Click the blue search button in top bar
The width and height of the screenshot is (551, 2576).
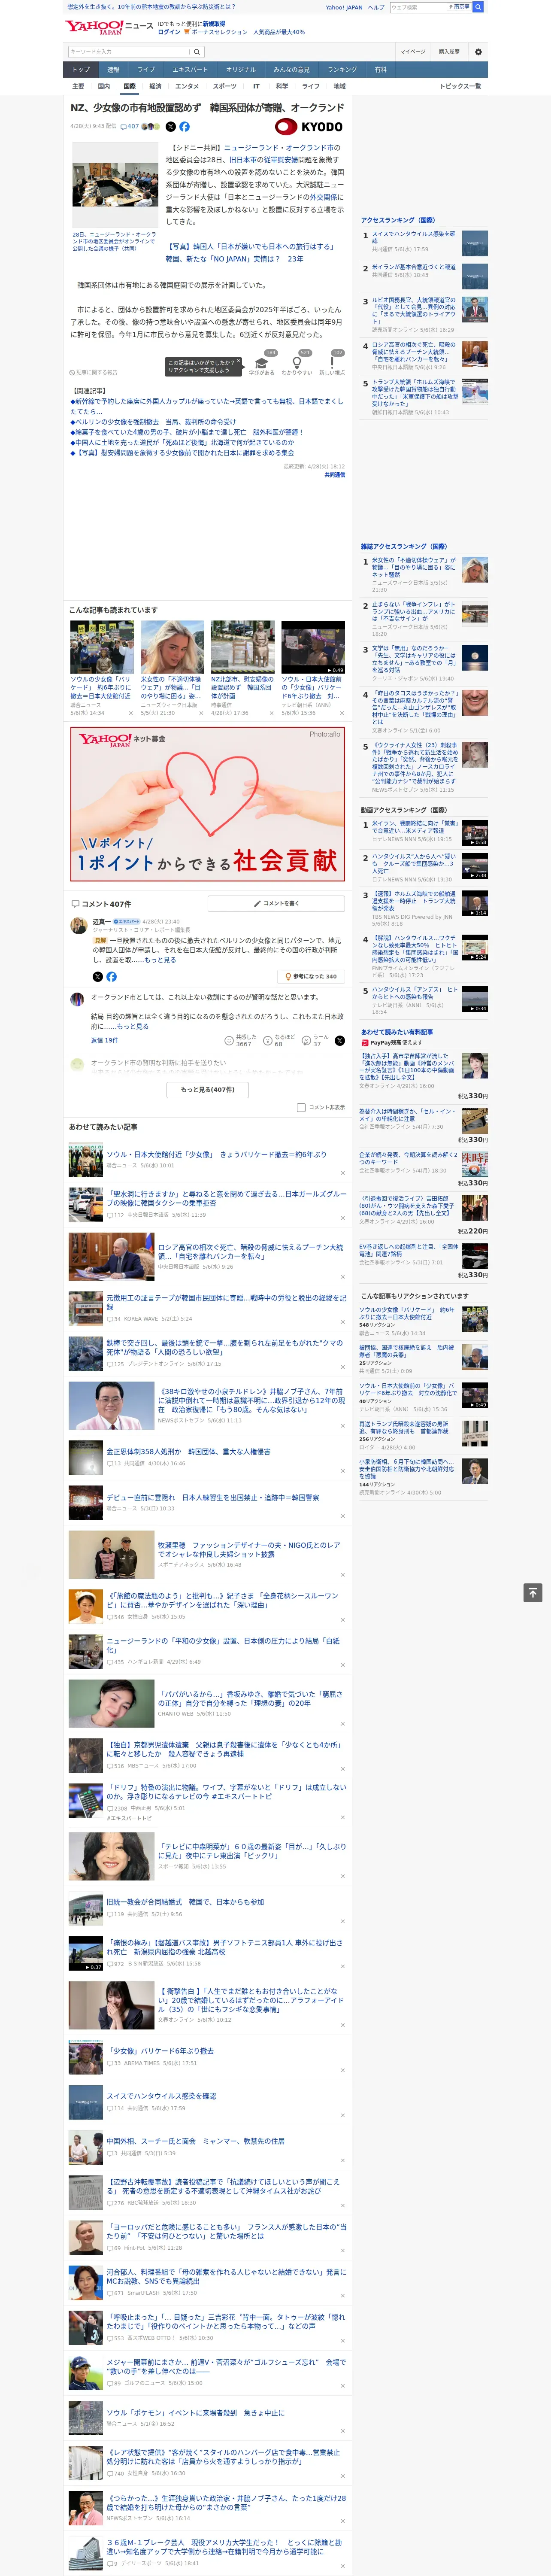[x=478, y=7]
